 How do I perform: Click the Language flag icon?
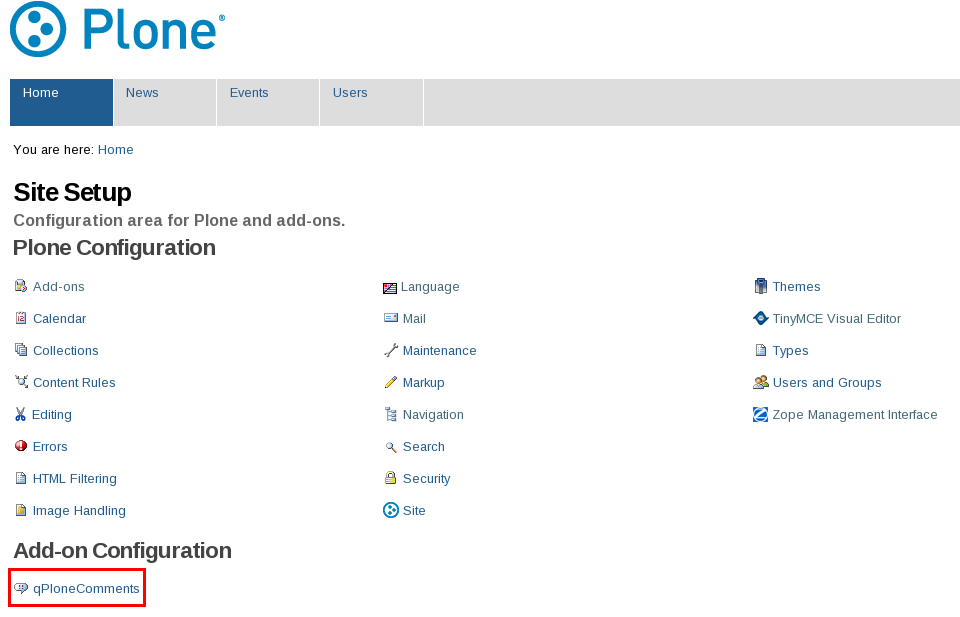[x=390, y=288]
